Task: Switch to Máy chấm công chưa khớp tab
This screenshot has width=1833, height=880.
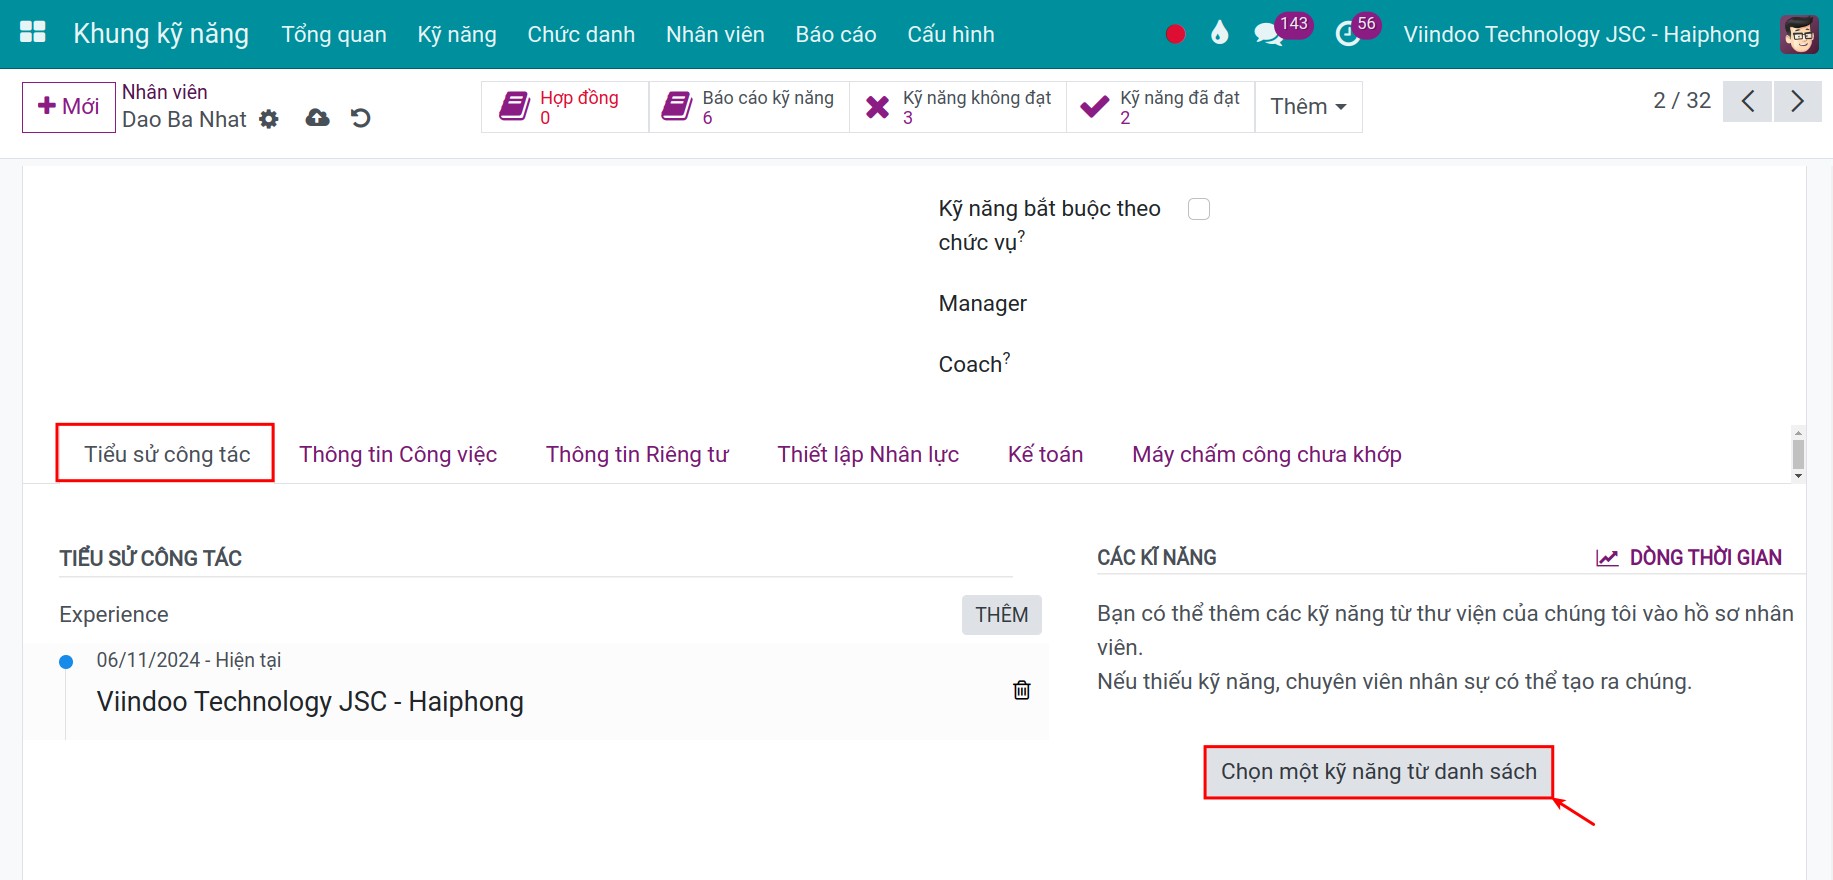Action: click(x=1267, y=455)
